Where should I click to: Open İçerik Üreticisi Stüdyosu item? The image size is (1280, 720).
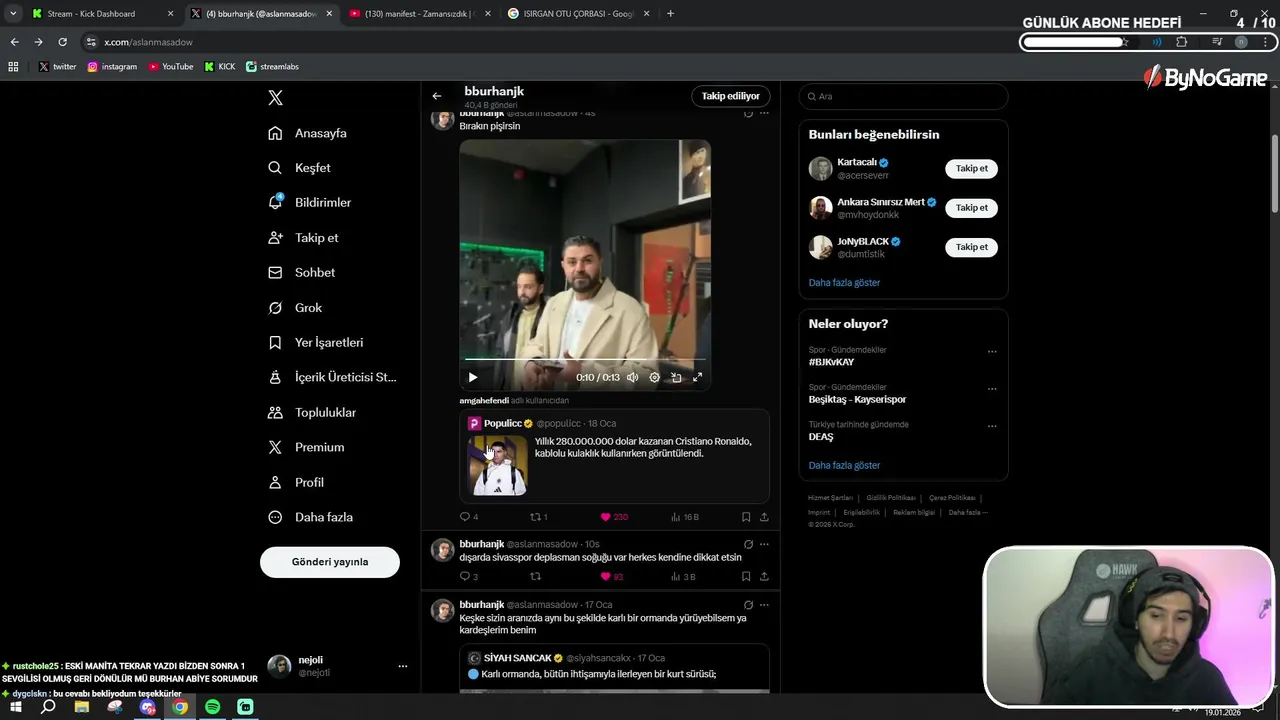tap(333, 377)
